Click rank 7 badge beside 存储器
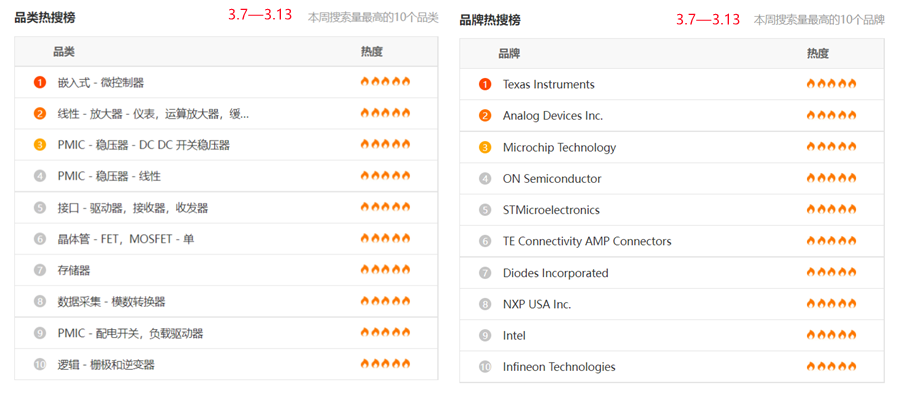This screenshot has width=900, height=397. [40, 270]
